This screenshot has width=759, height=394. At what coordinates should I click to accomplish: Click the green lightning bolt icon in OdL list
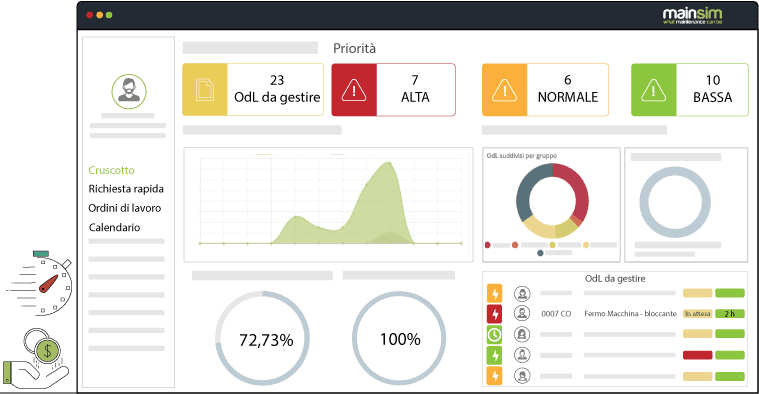click(495, 355)
